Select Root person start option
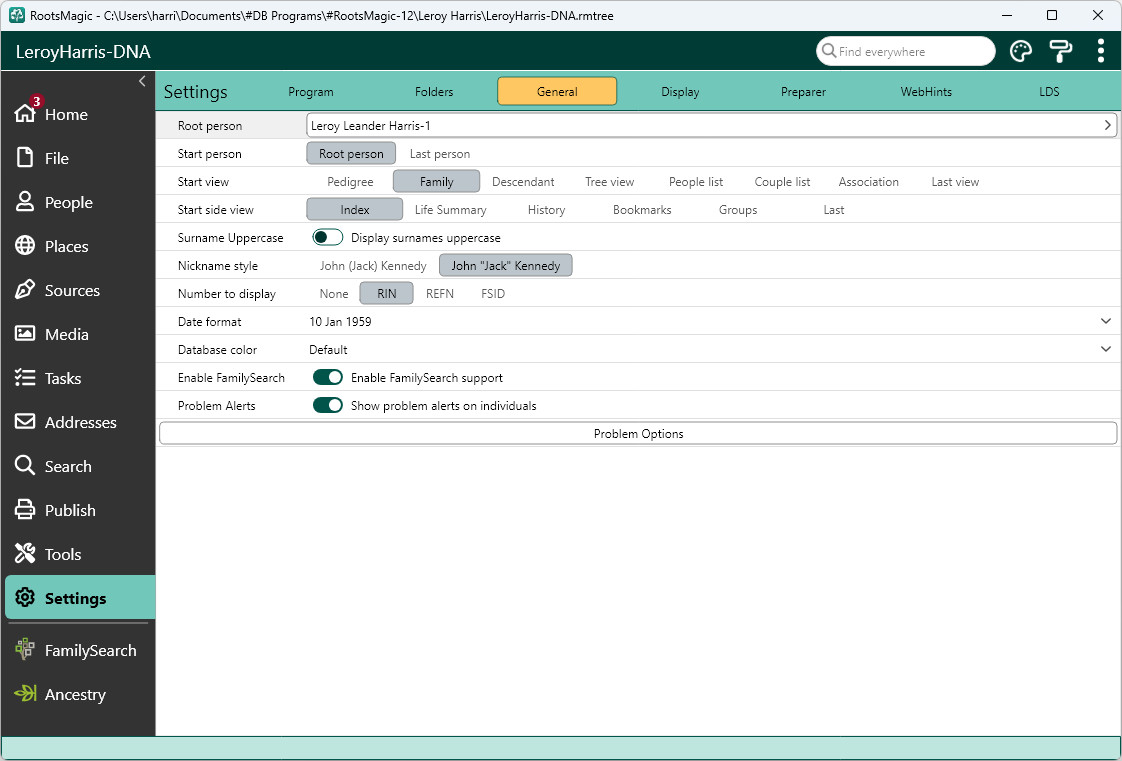This screenshot has width=1122, height=761. (x=351, y=154)
